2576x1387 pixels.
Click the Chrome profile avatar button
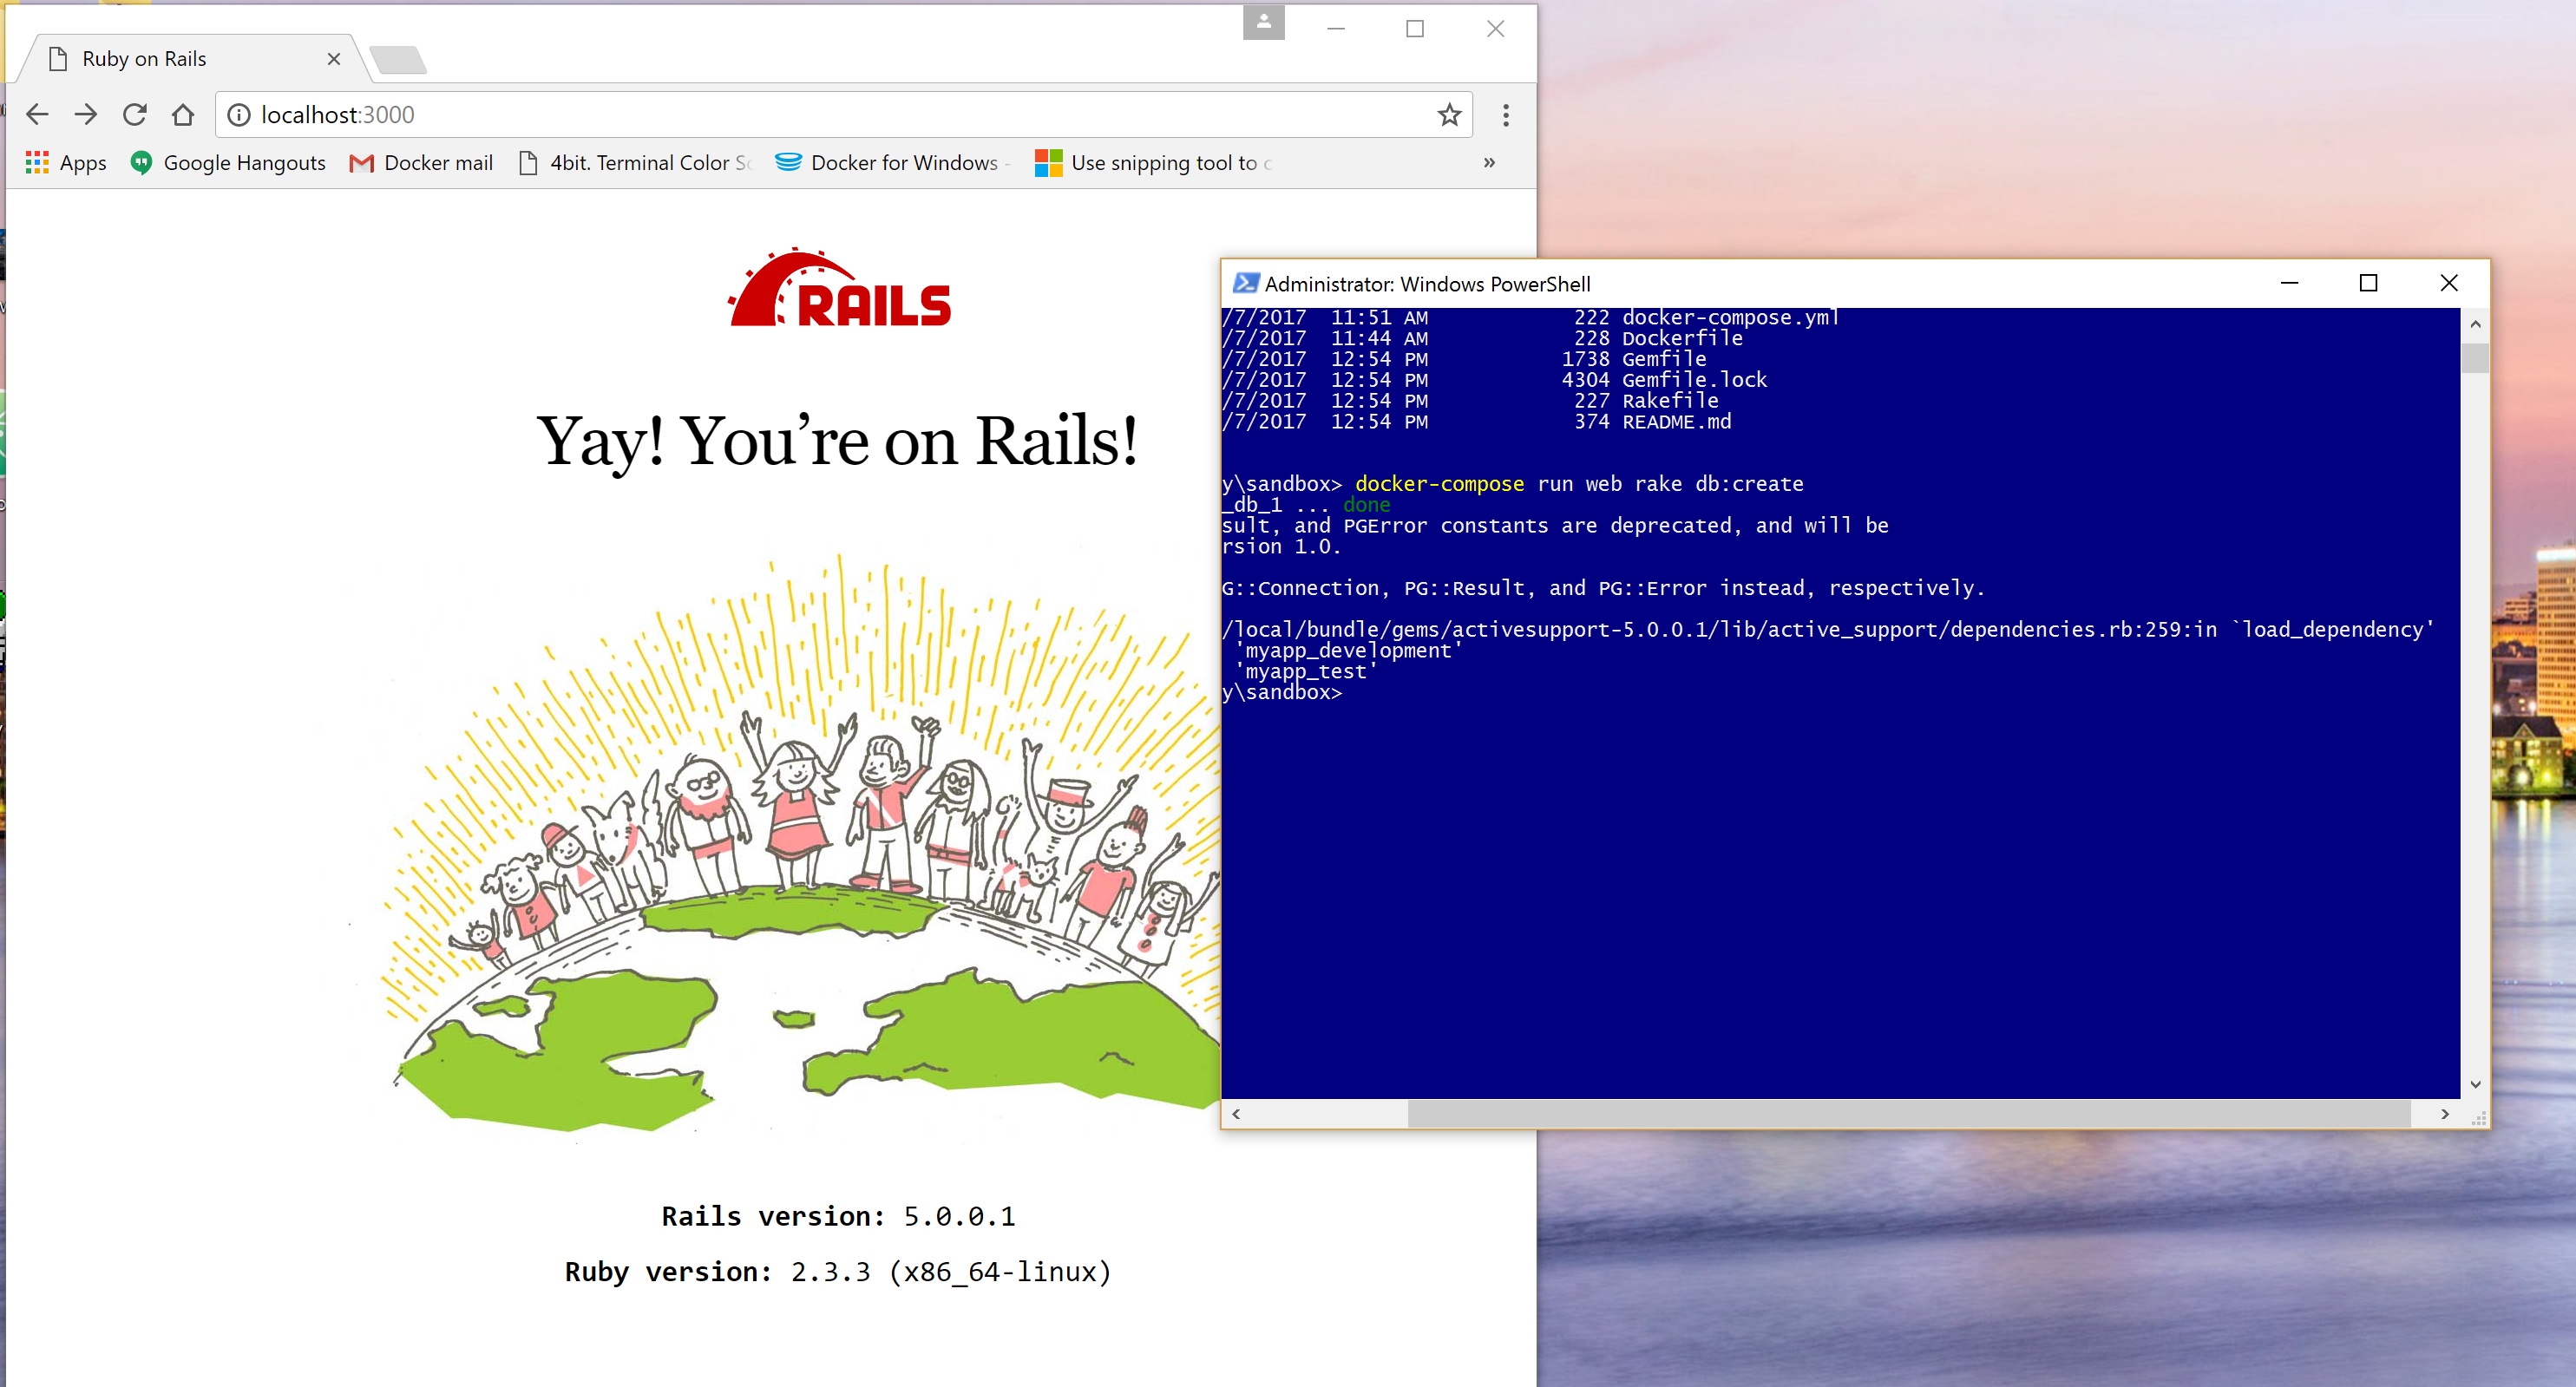coord(1263,22)
